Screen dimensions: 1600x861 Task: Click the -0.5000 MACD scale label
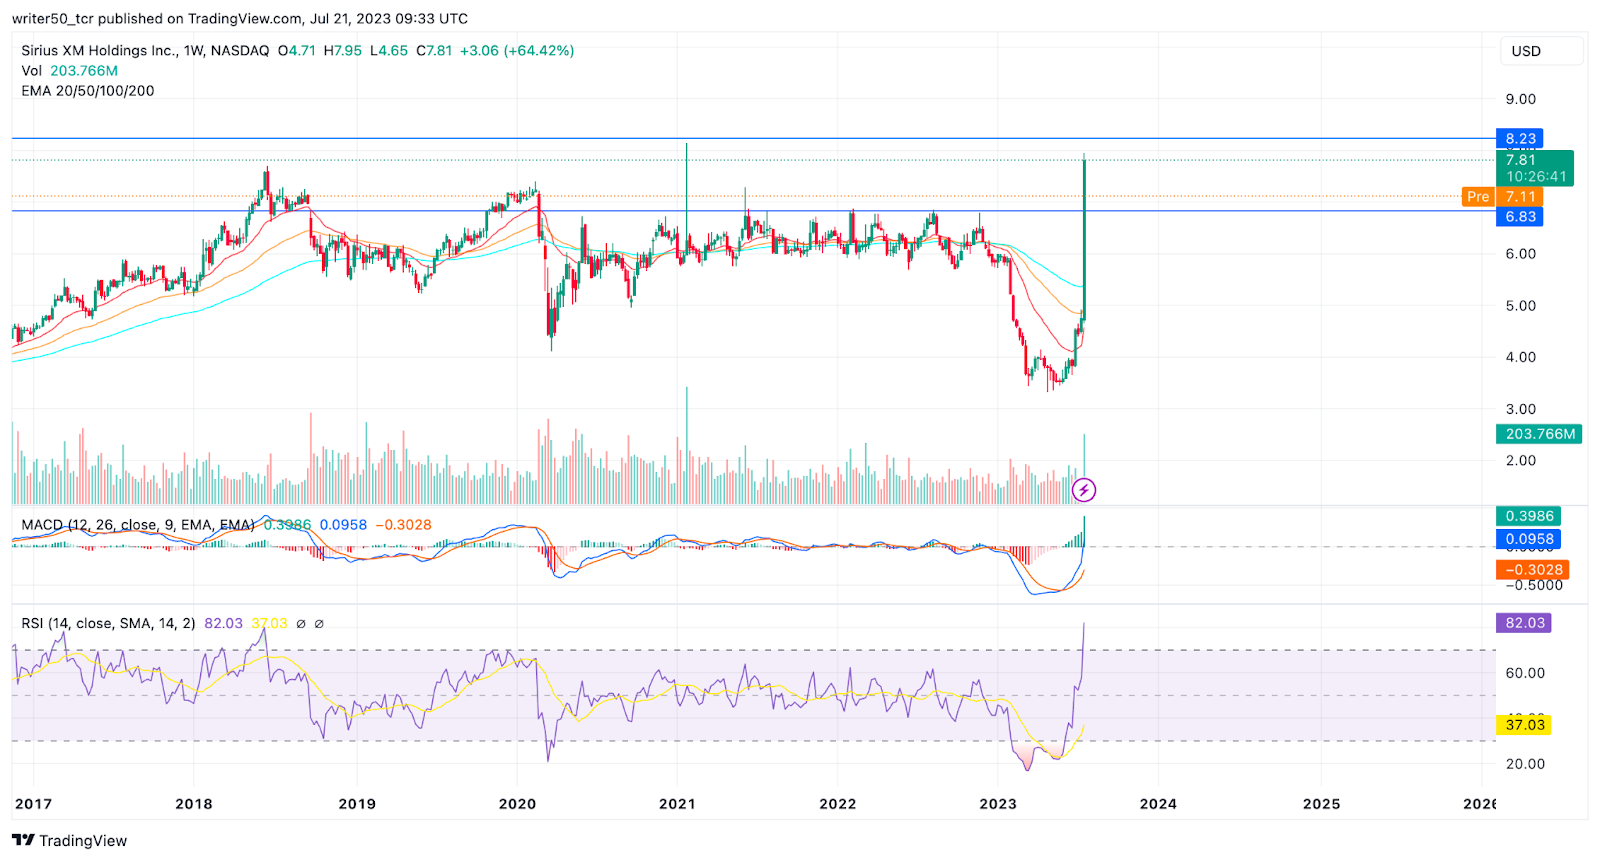point(1533,586)
